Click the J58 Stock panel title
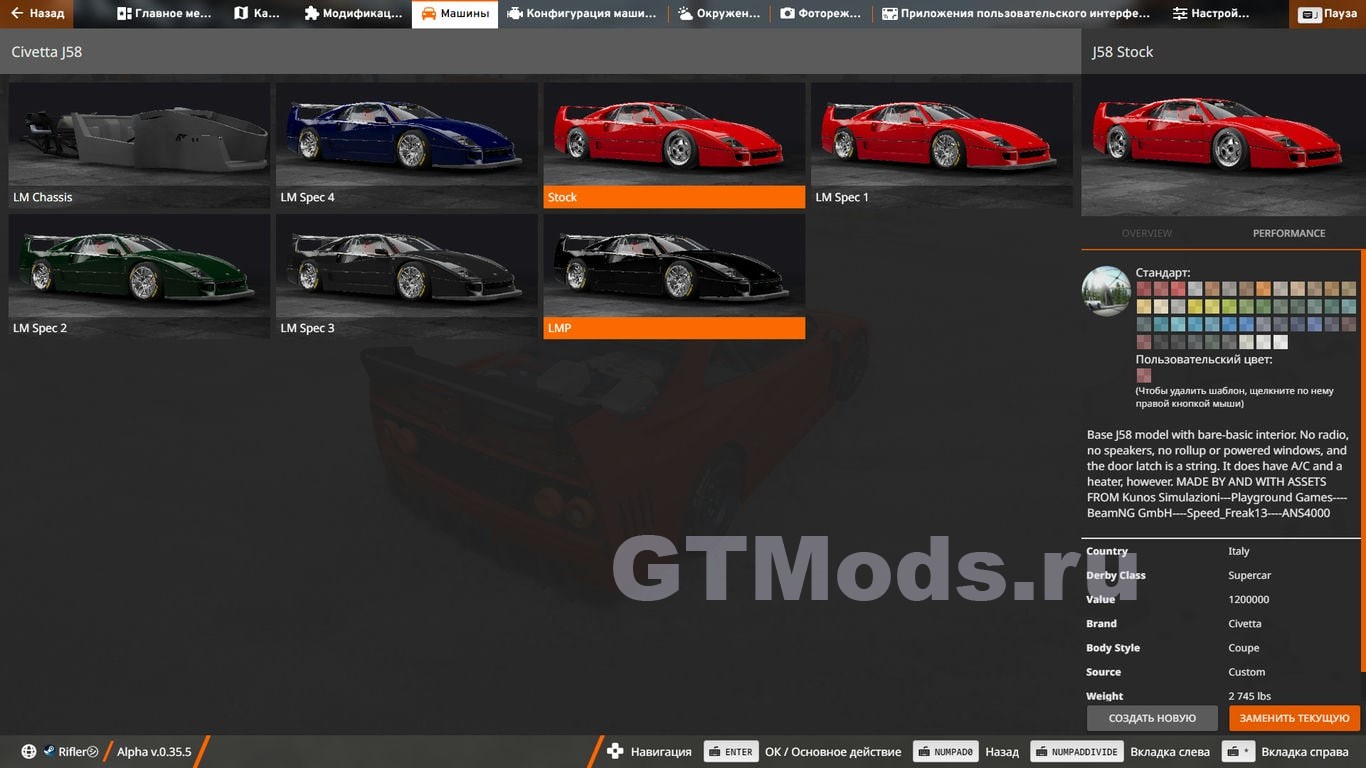 pyautogui.click(x=1122, y=52)
